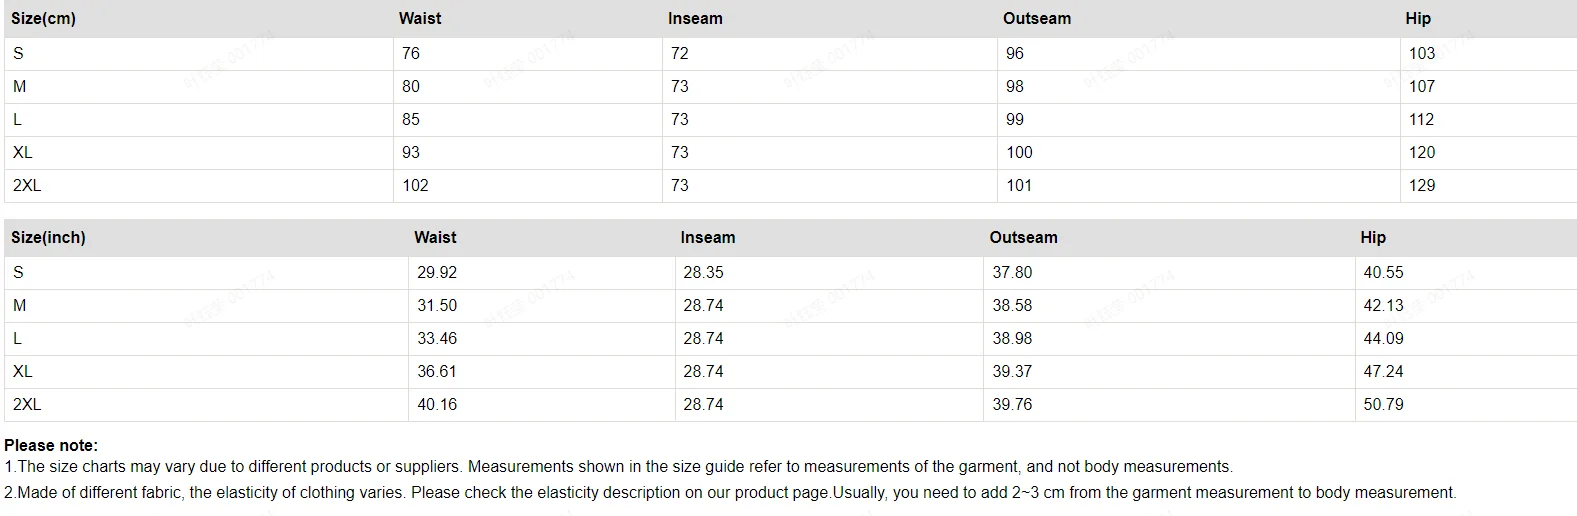
Task: Select the 2XL row label in the cm table
Action: tap(27, 186)
